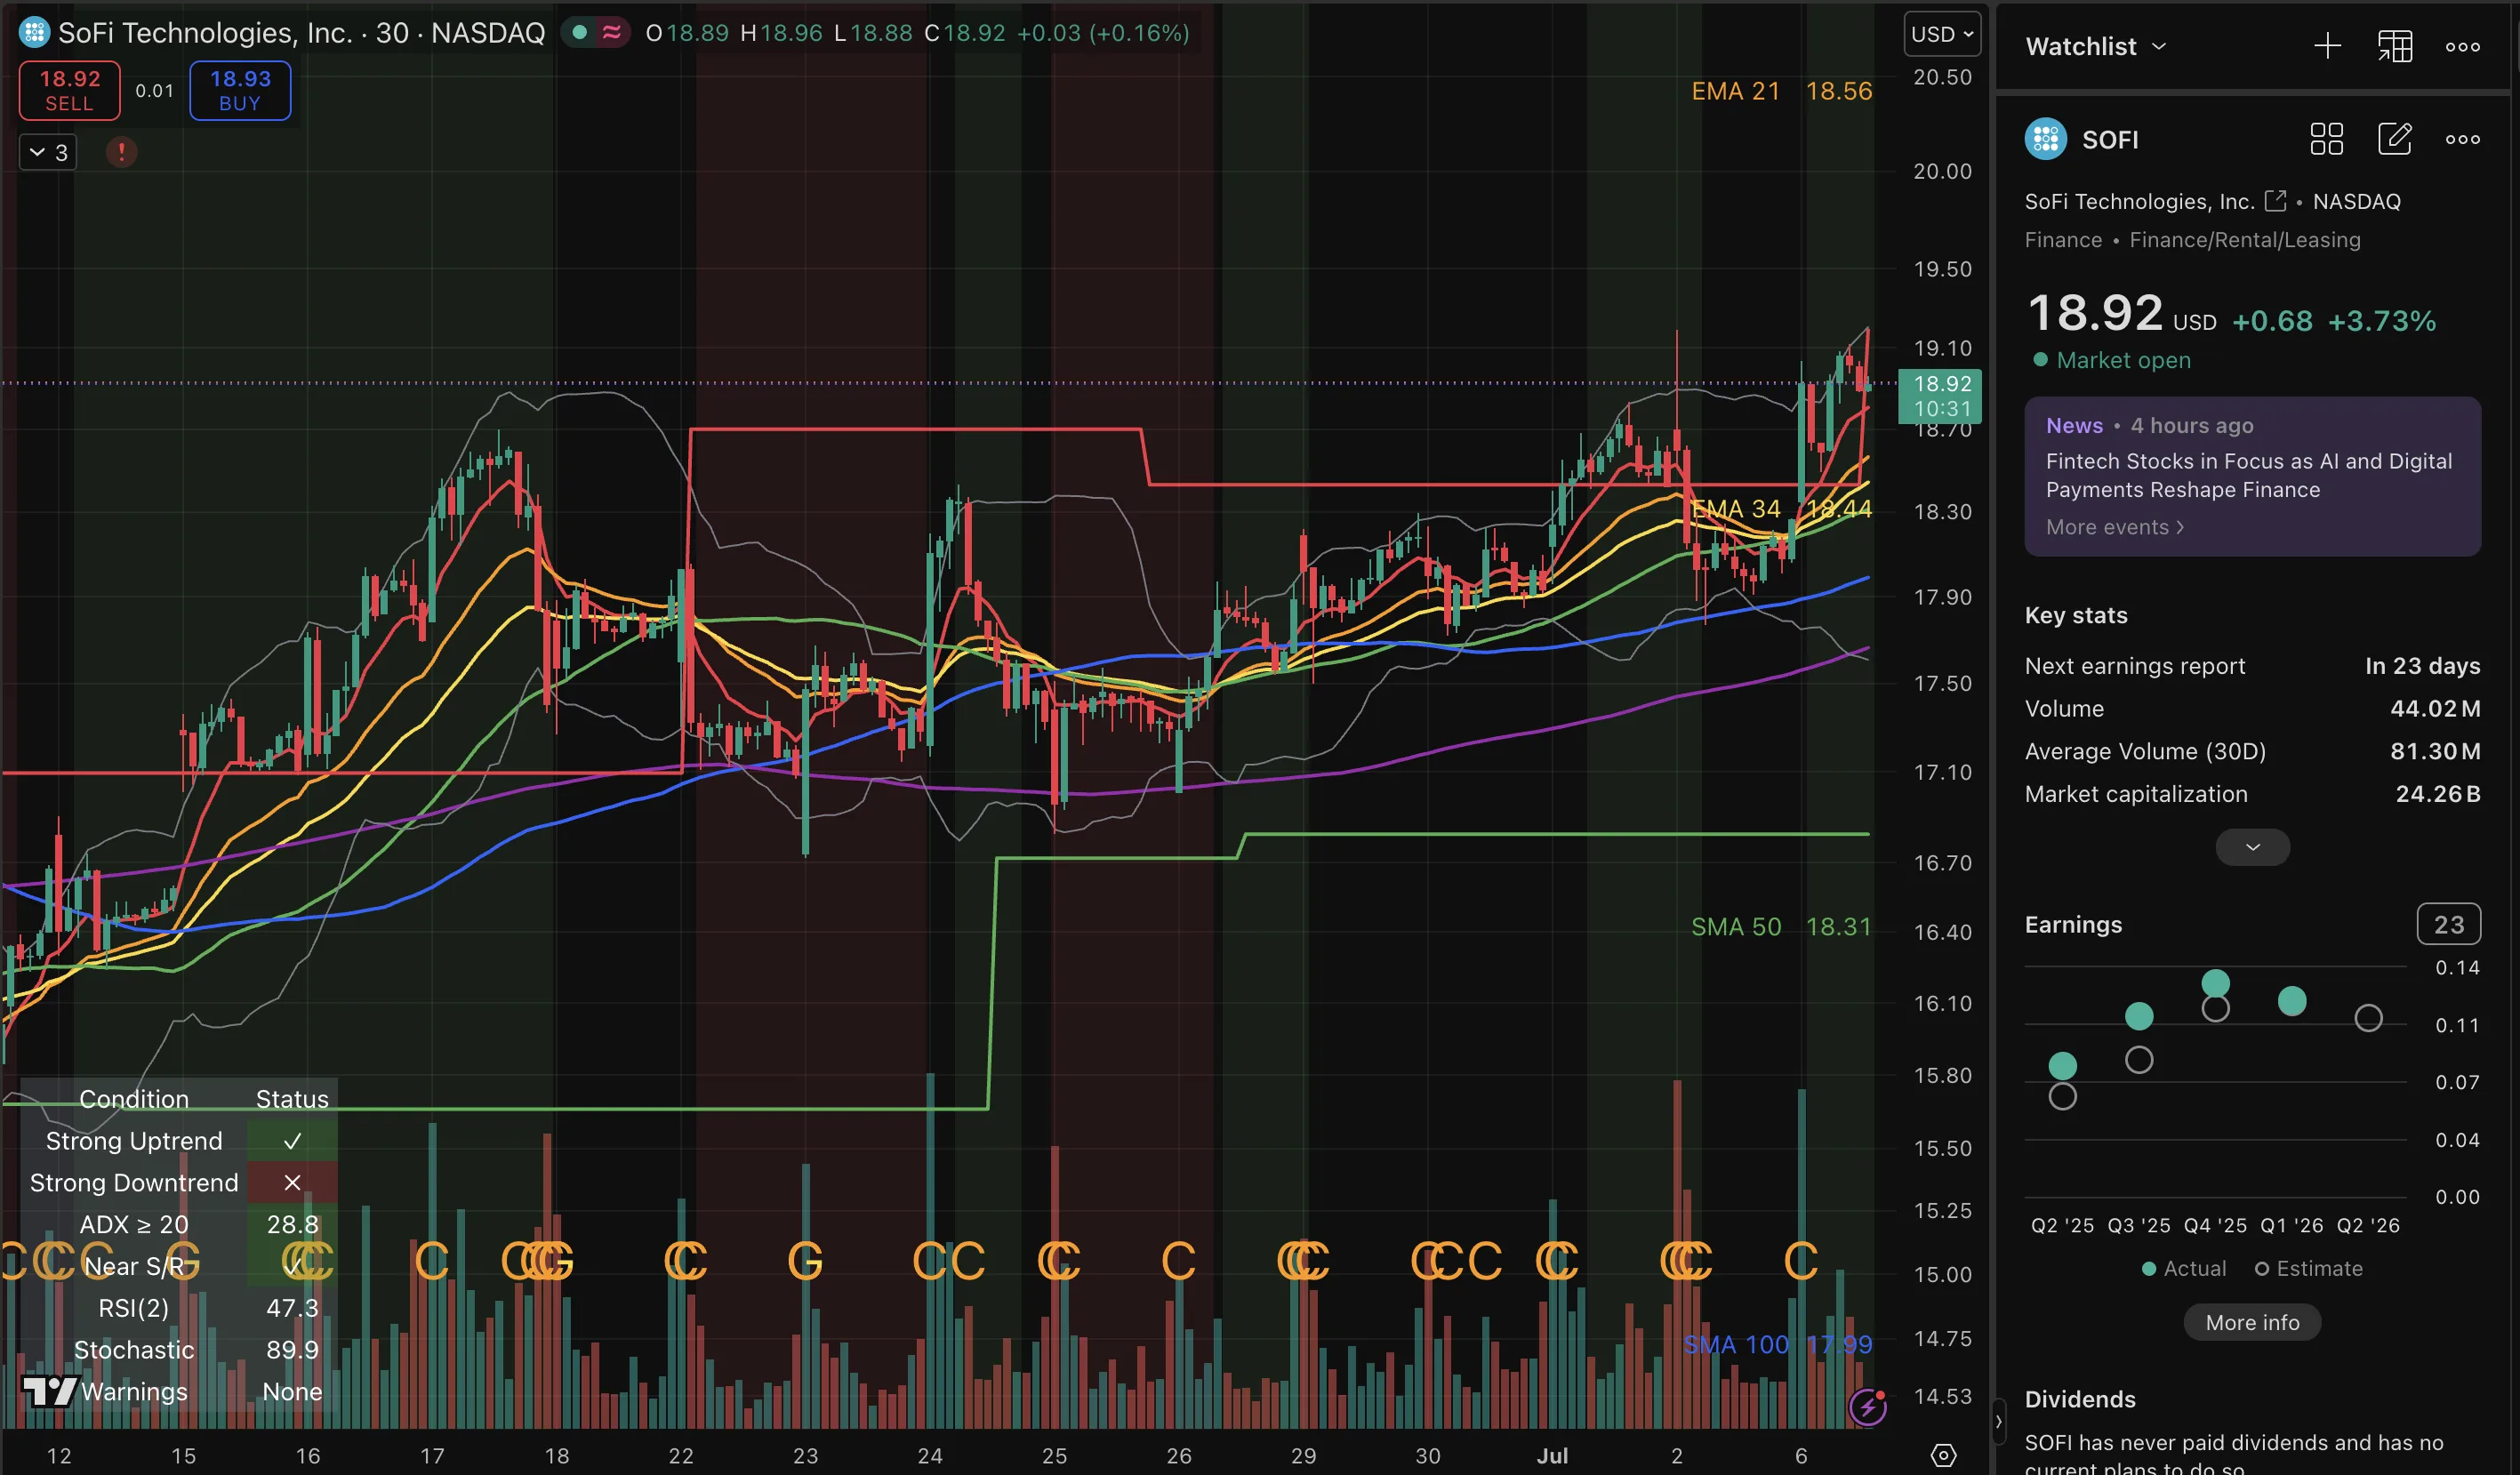Open the Watchlist three-dots menu
Viewport: 2520px width, 1475px height.
click(2462, 46)
